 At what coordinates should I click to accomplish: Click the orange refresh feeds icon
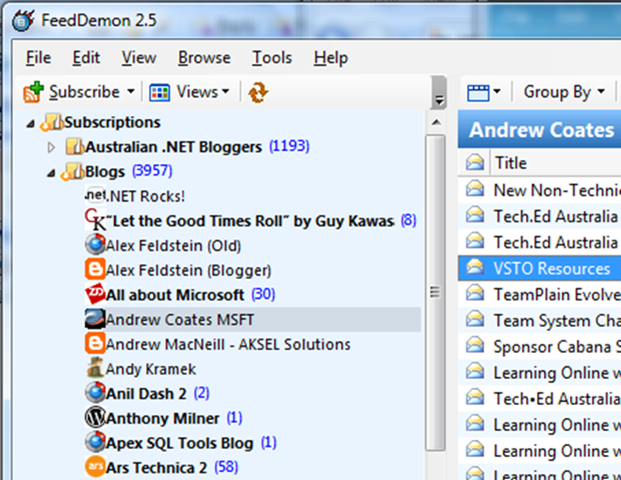tap(258, 92)
